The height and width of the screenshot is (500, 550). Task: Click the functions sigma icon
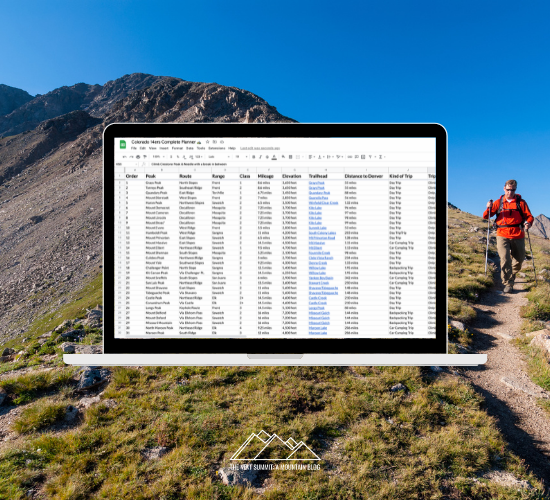[x=381, y=157]
